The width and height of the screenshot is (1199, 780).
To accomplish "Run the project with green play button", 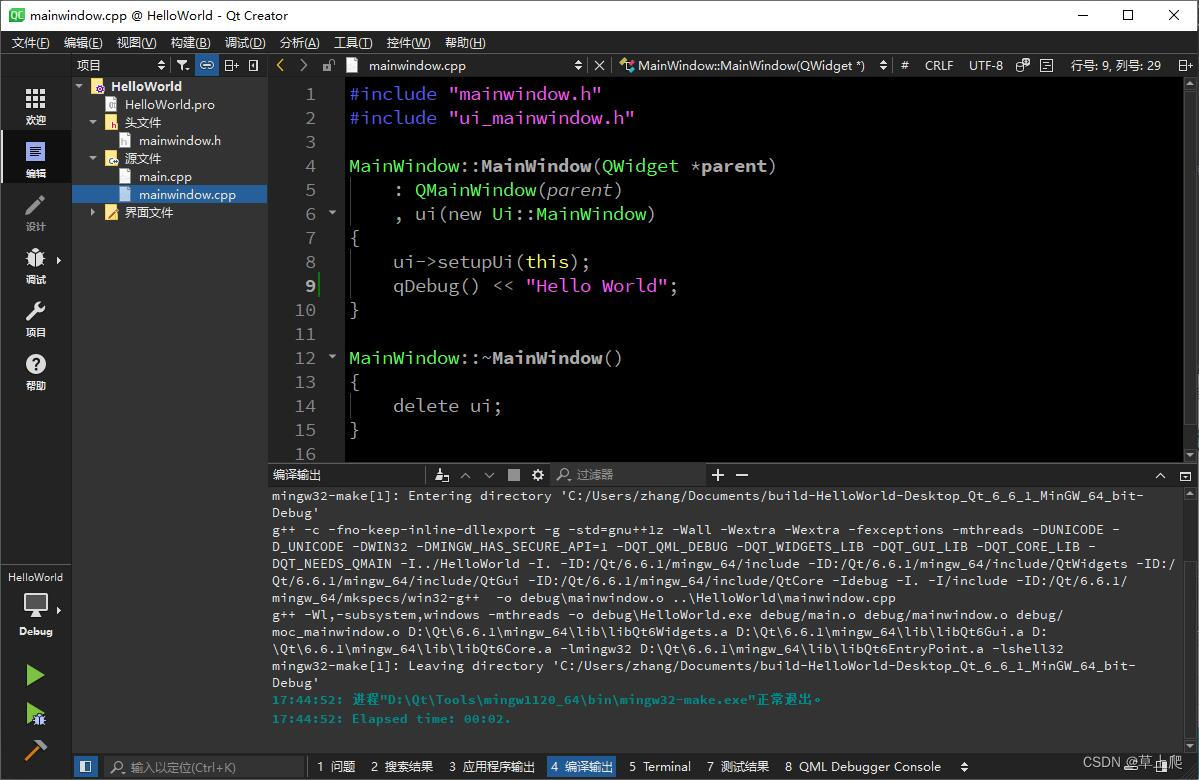I will coord(35,675).
